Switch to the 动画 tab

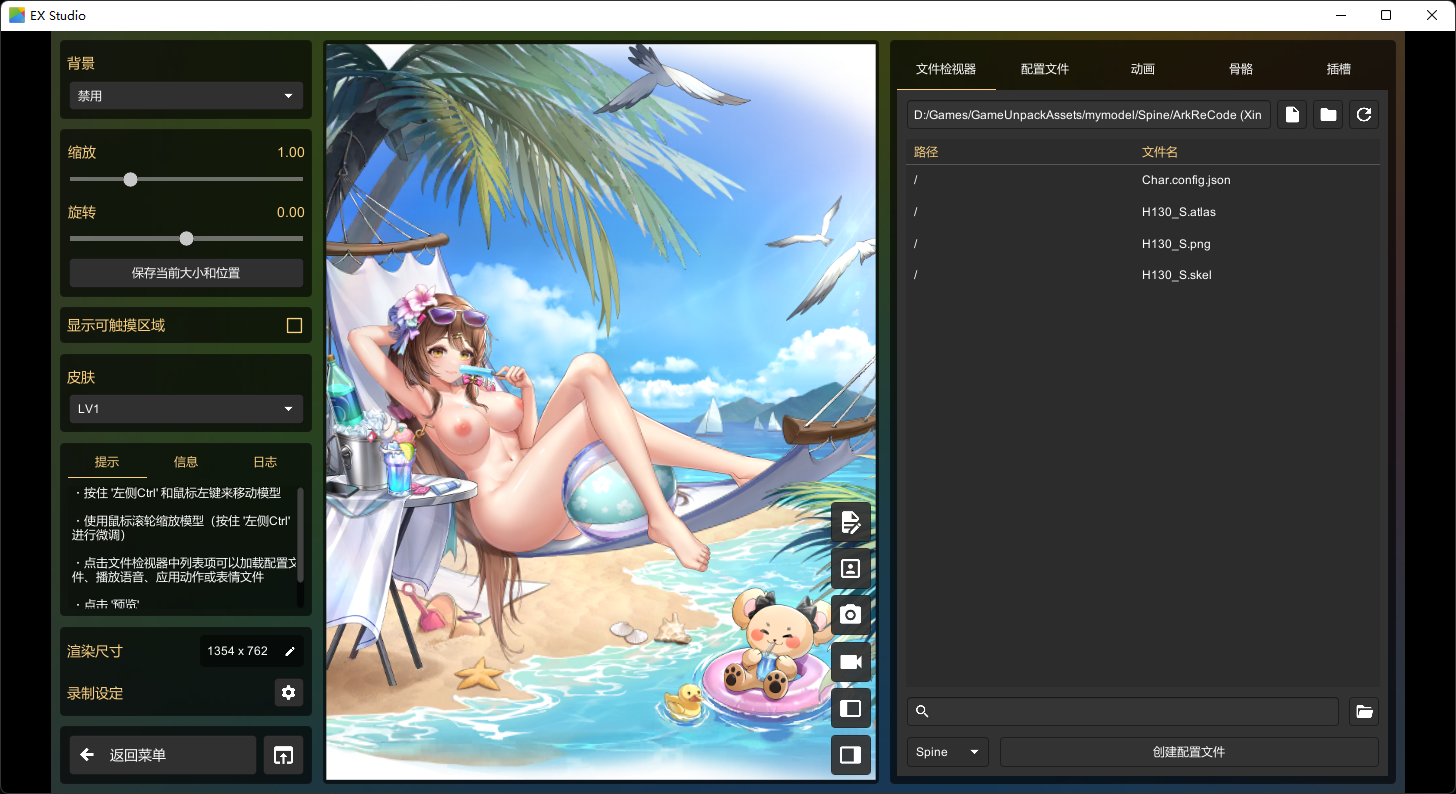1143,69
